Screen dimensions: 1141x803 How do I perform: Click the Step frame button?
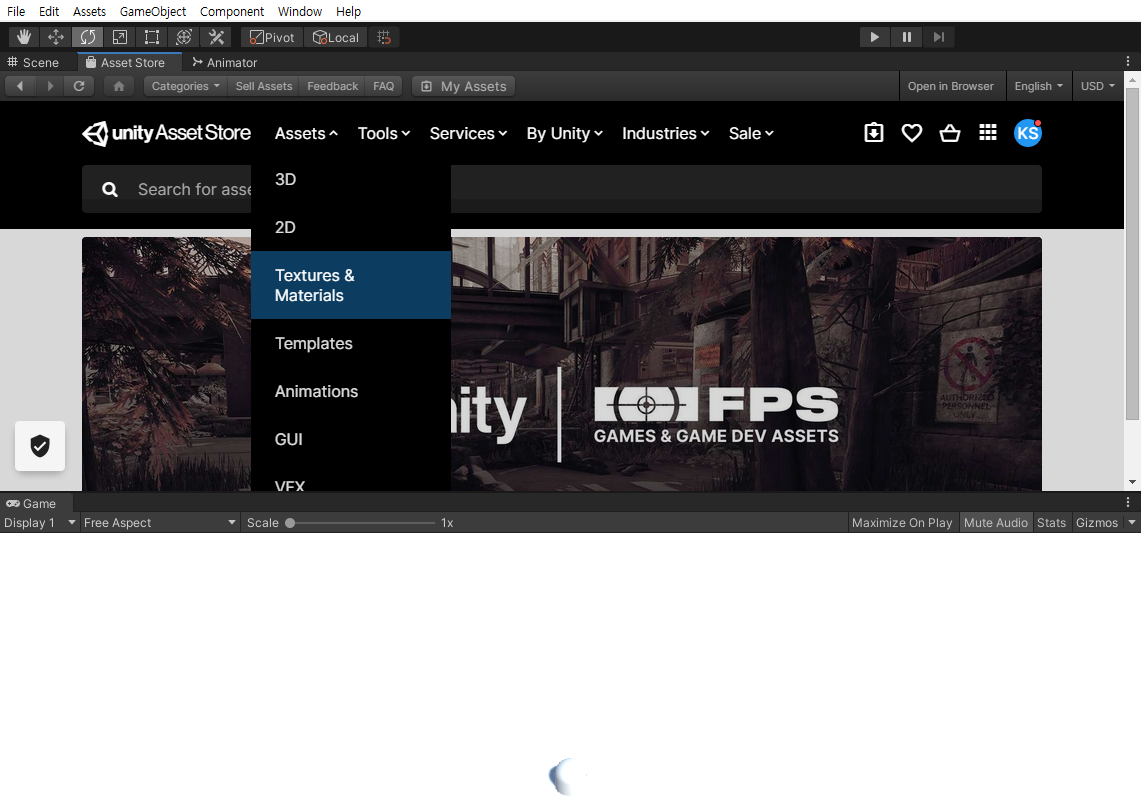(939, 37)
